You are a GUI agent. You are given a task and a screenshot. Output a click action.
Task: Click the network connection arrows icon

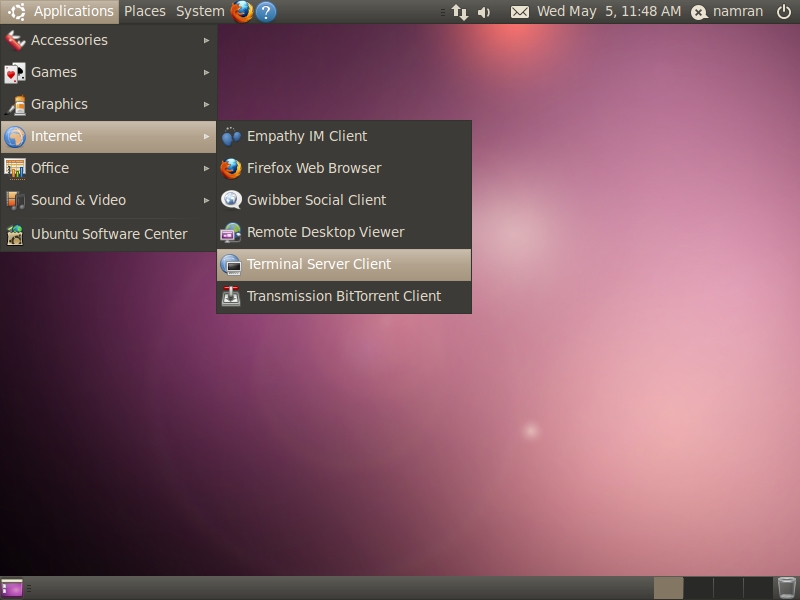coord(459,12)
